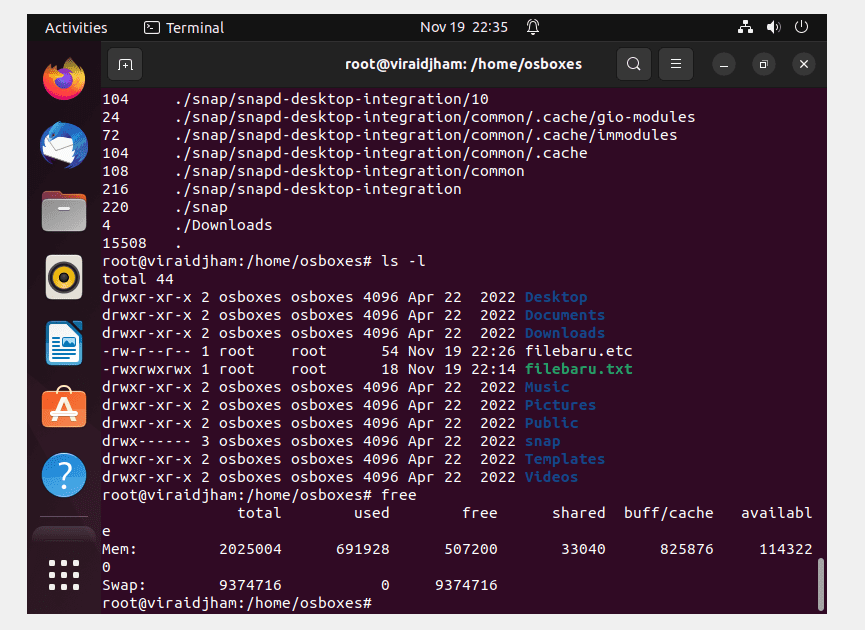Open the Terminal app menu
The image size is (865, 630).
(x=184, y=28)
